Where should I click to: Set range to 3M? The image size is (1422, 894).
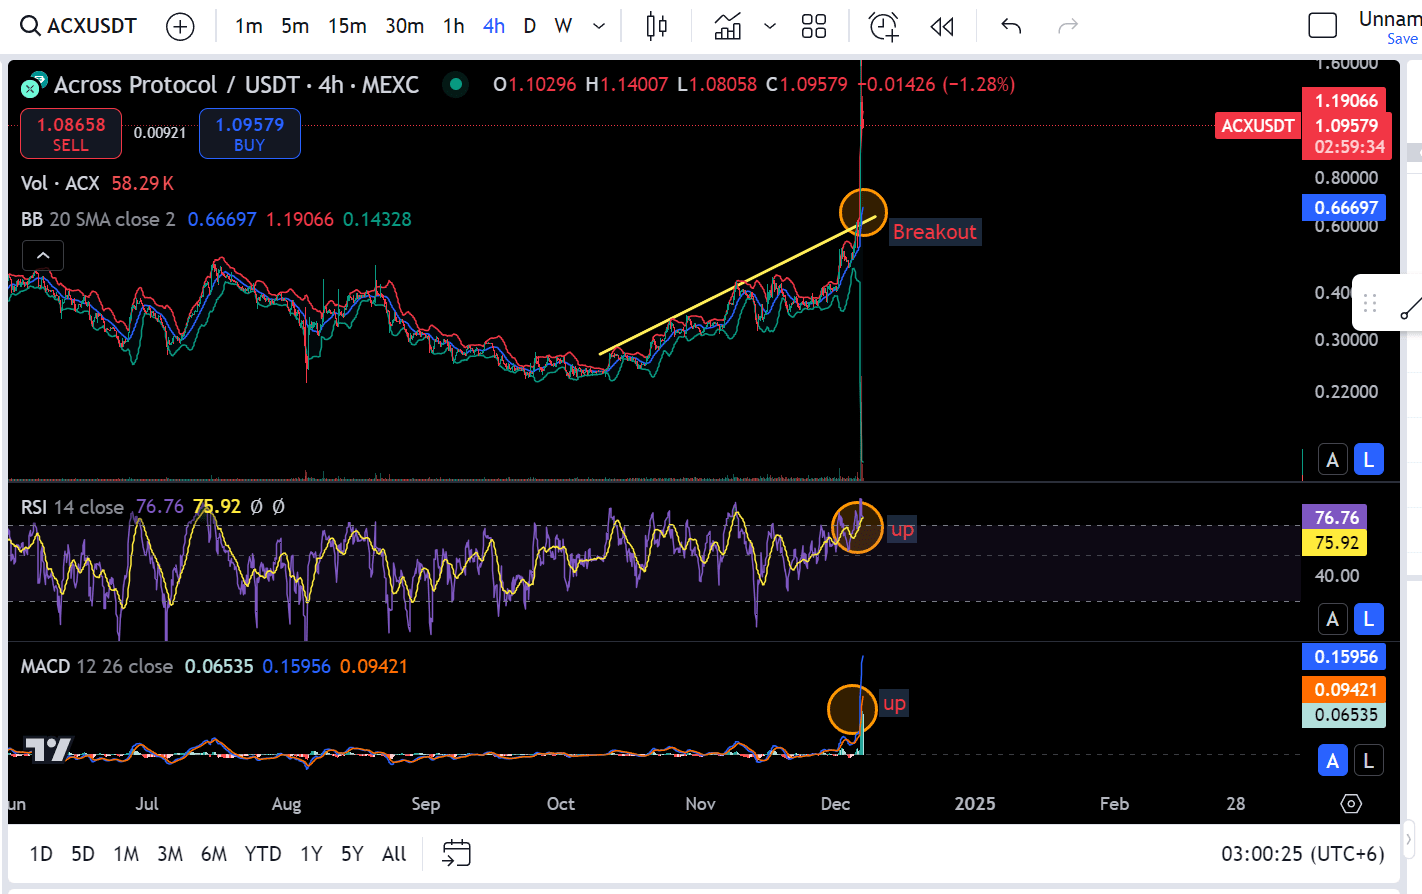(x=170, y=854)
